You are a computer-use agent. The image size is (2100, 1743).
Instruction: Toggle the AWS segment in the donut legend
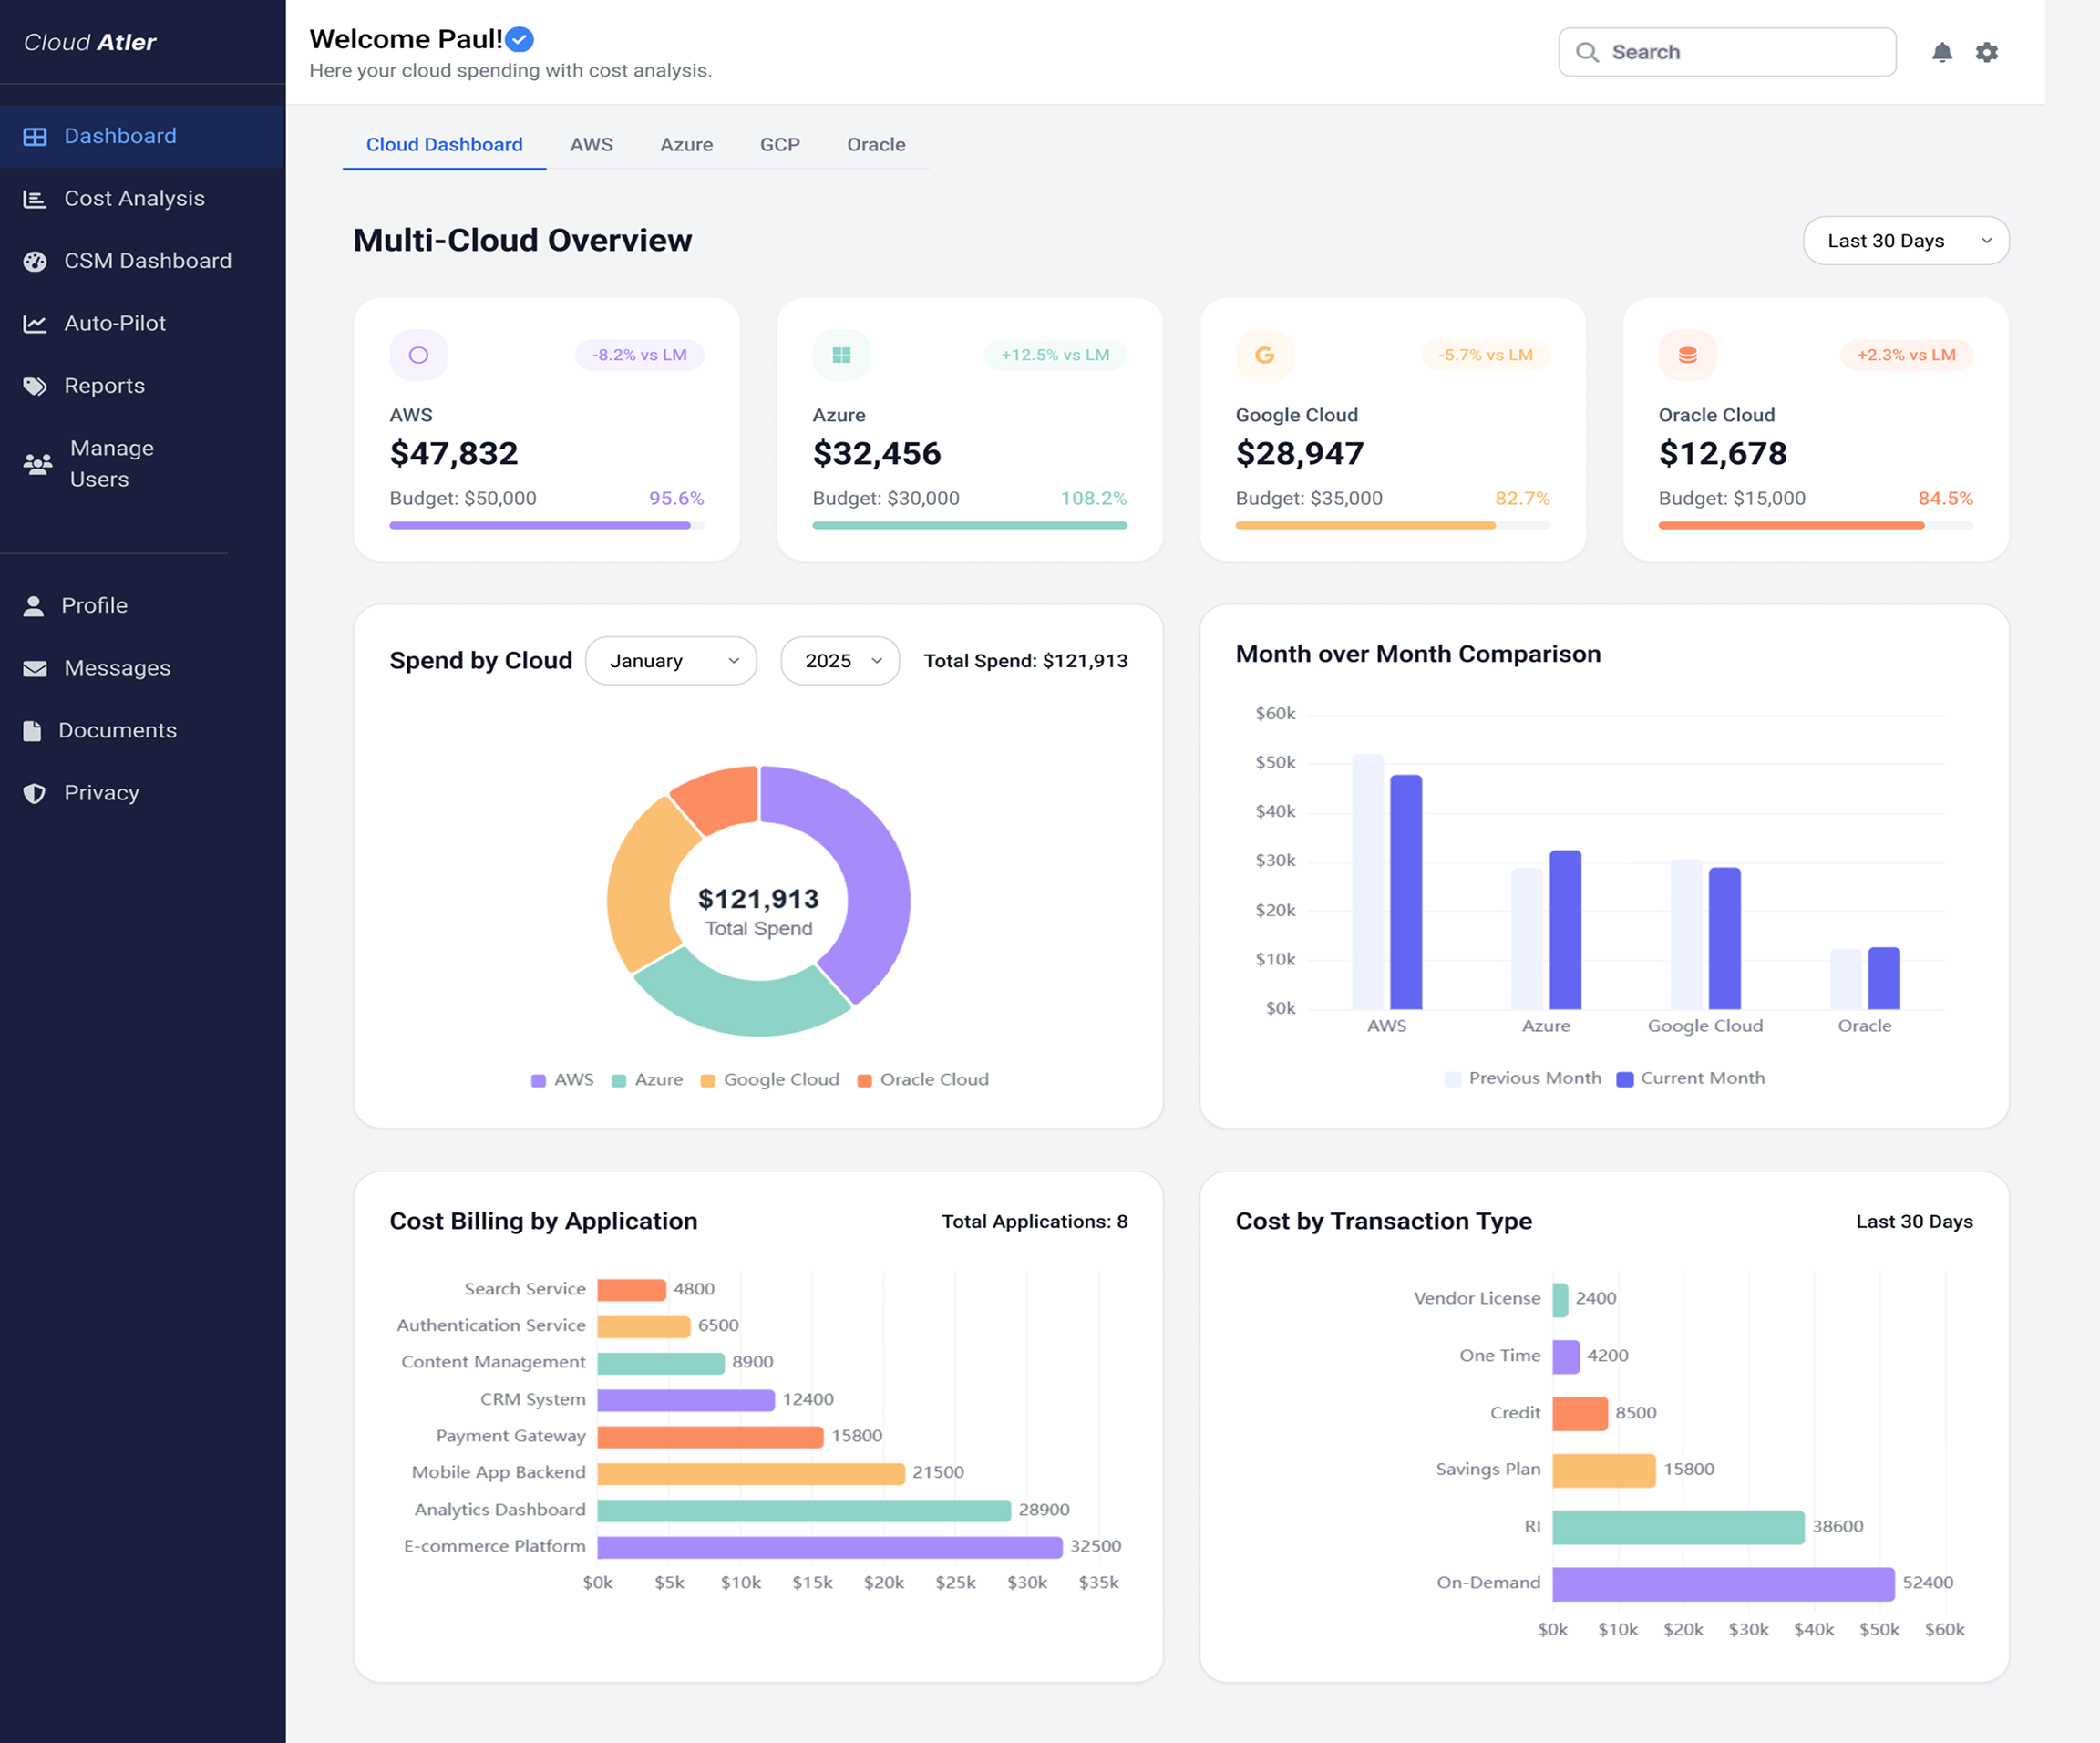coord(562,1079)
